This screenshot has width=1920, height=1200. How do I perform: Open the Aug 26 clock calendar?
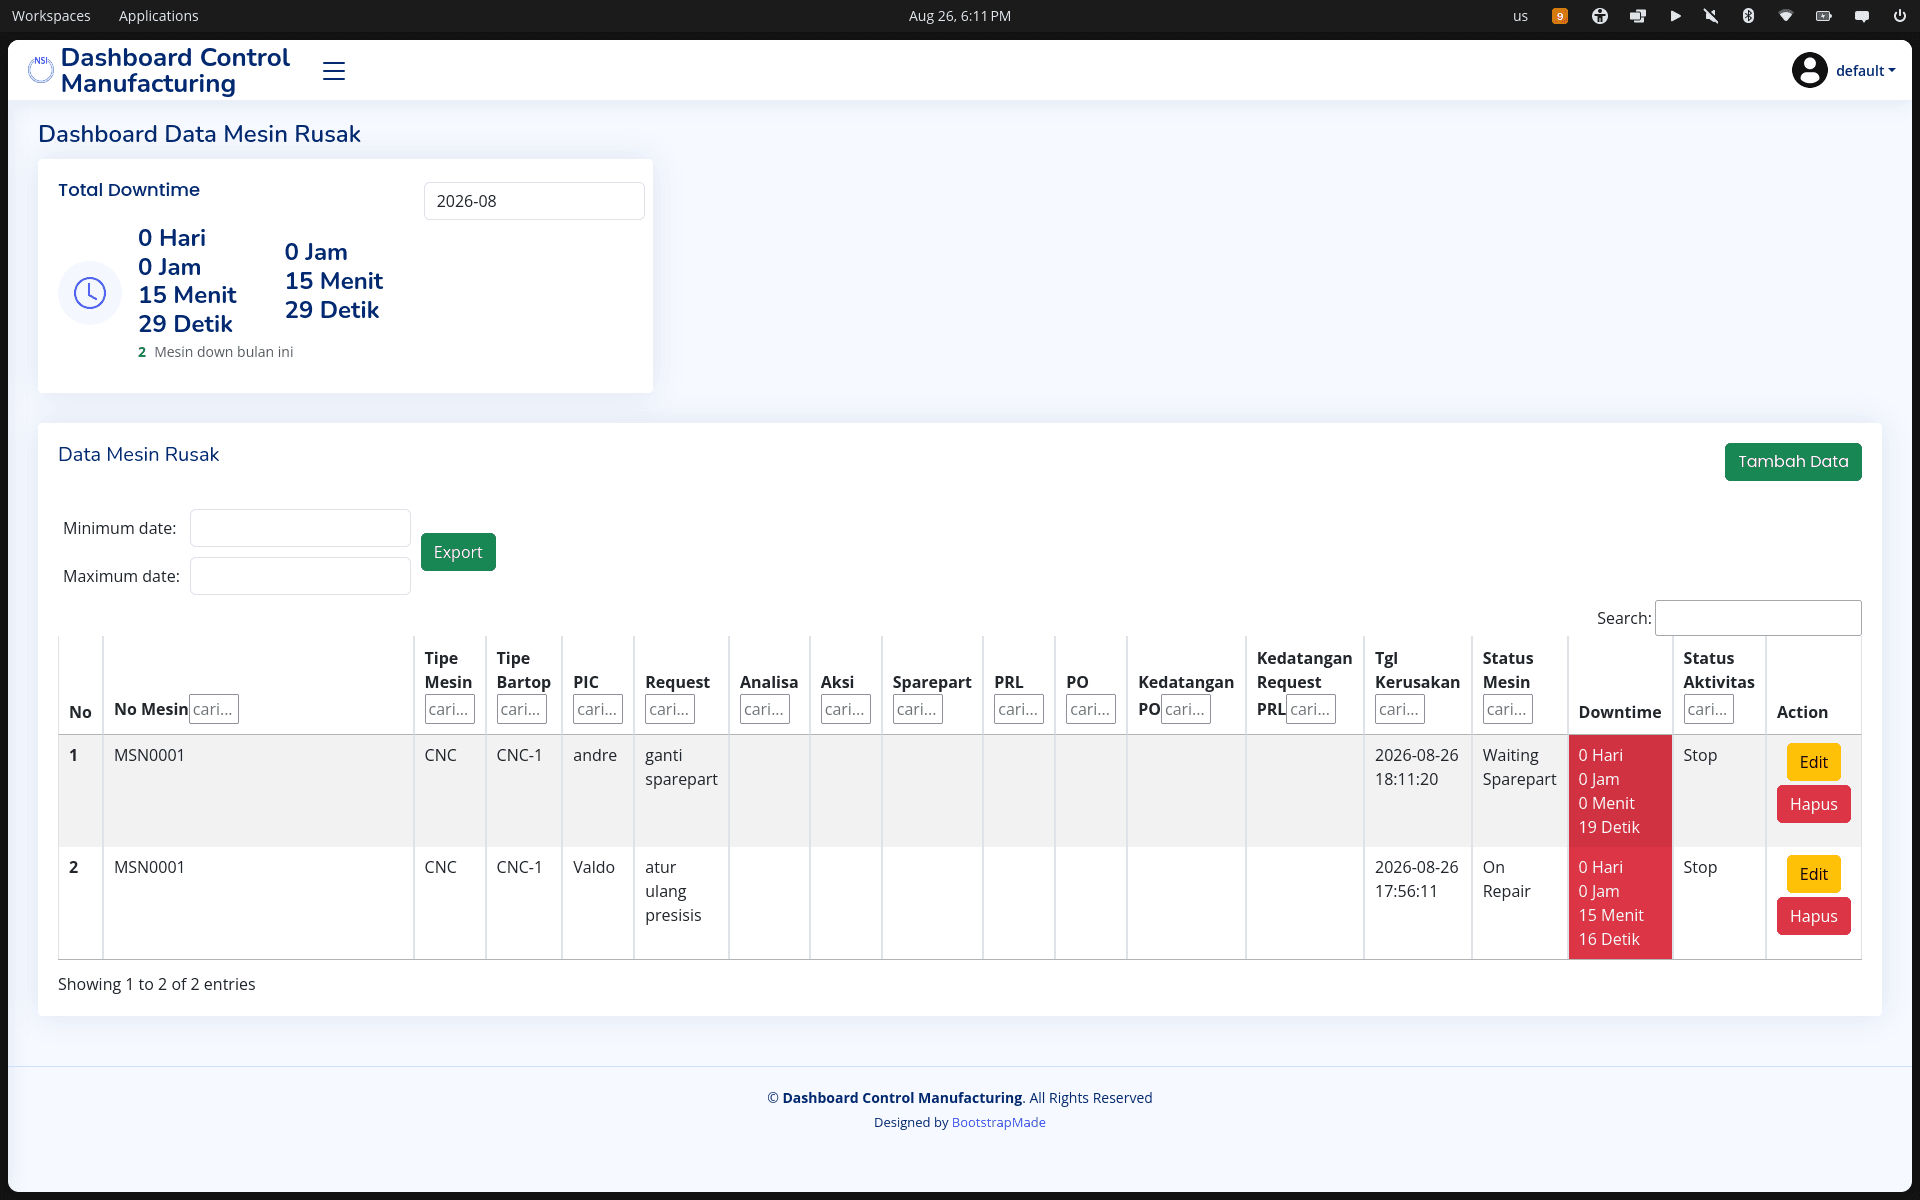[x=959, y=16]
